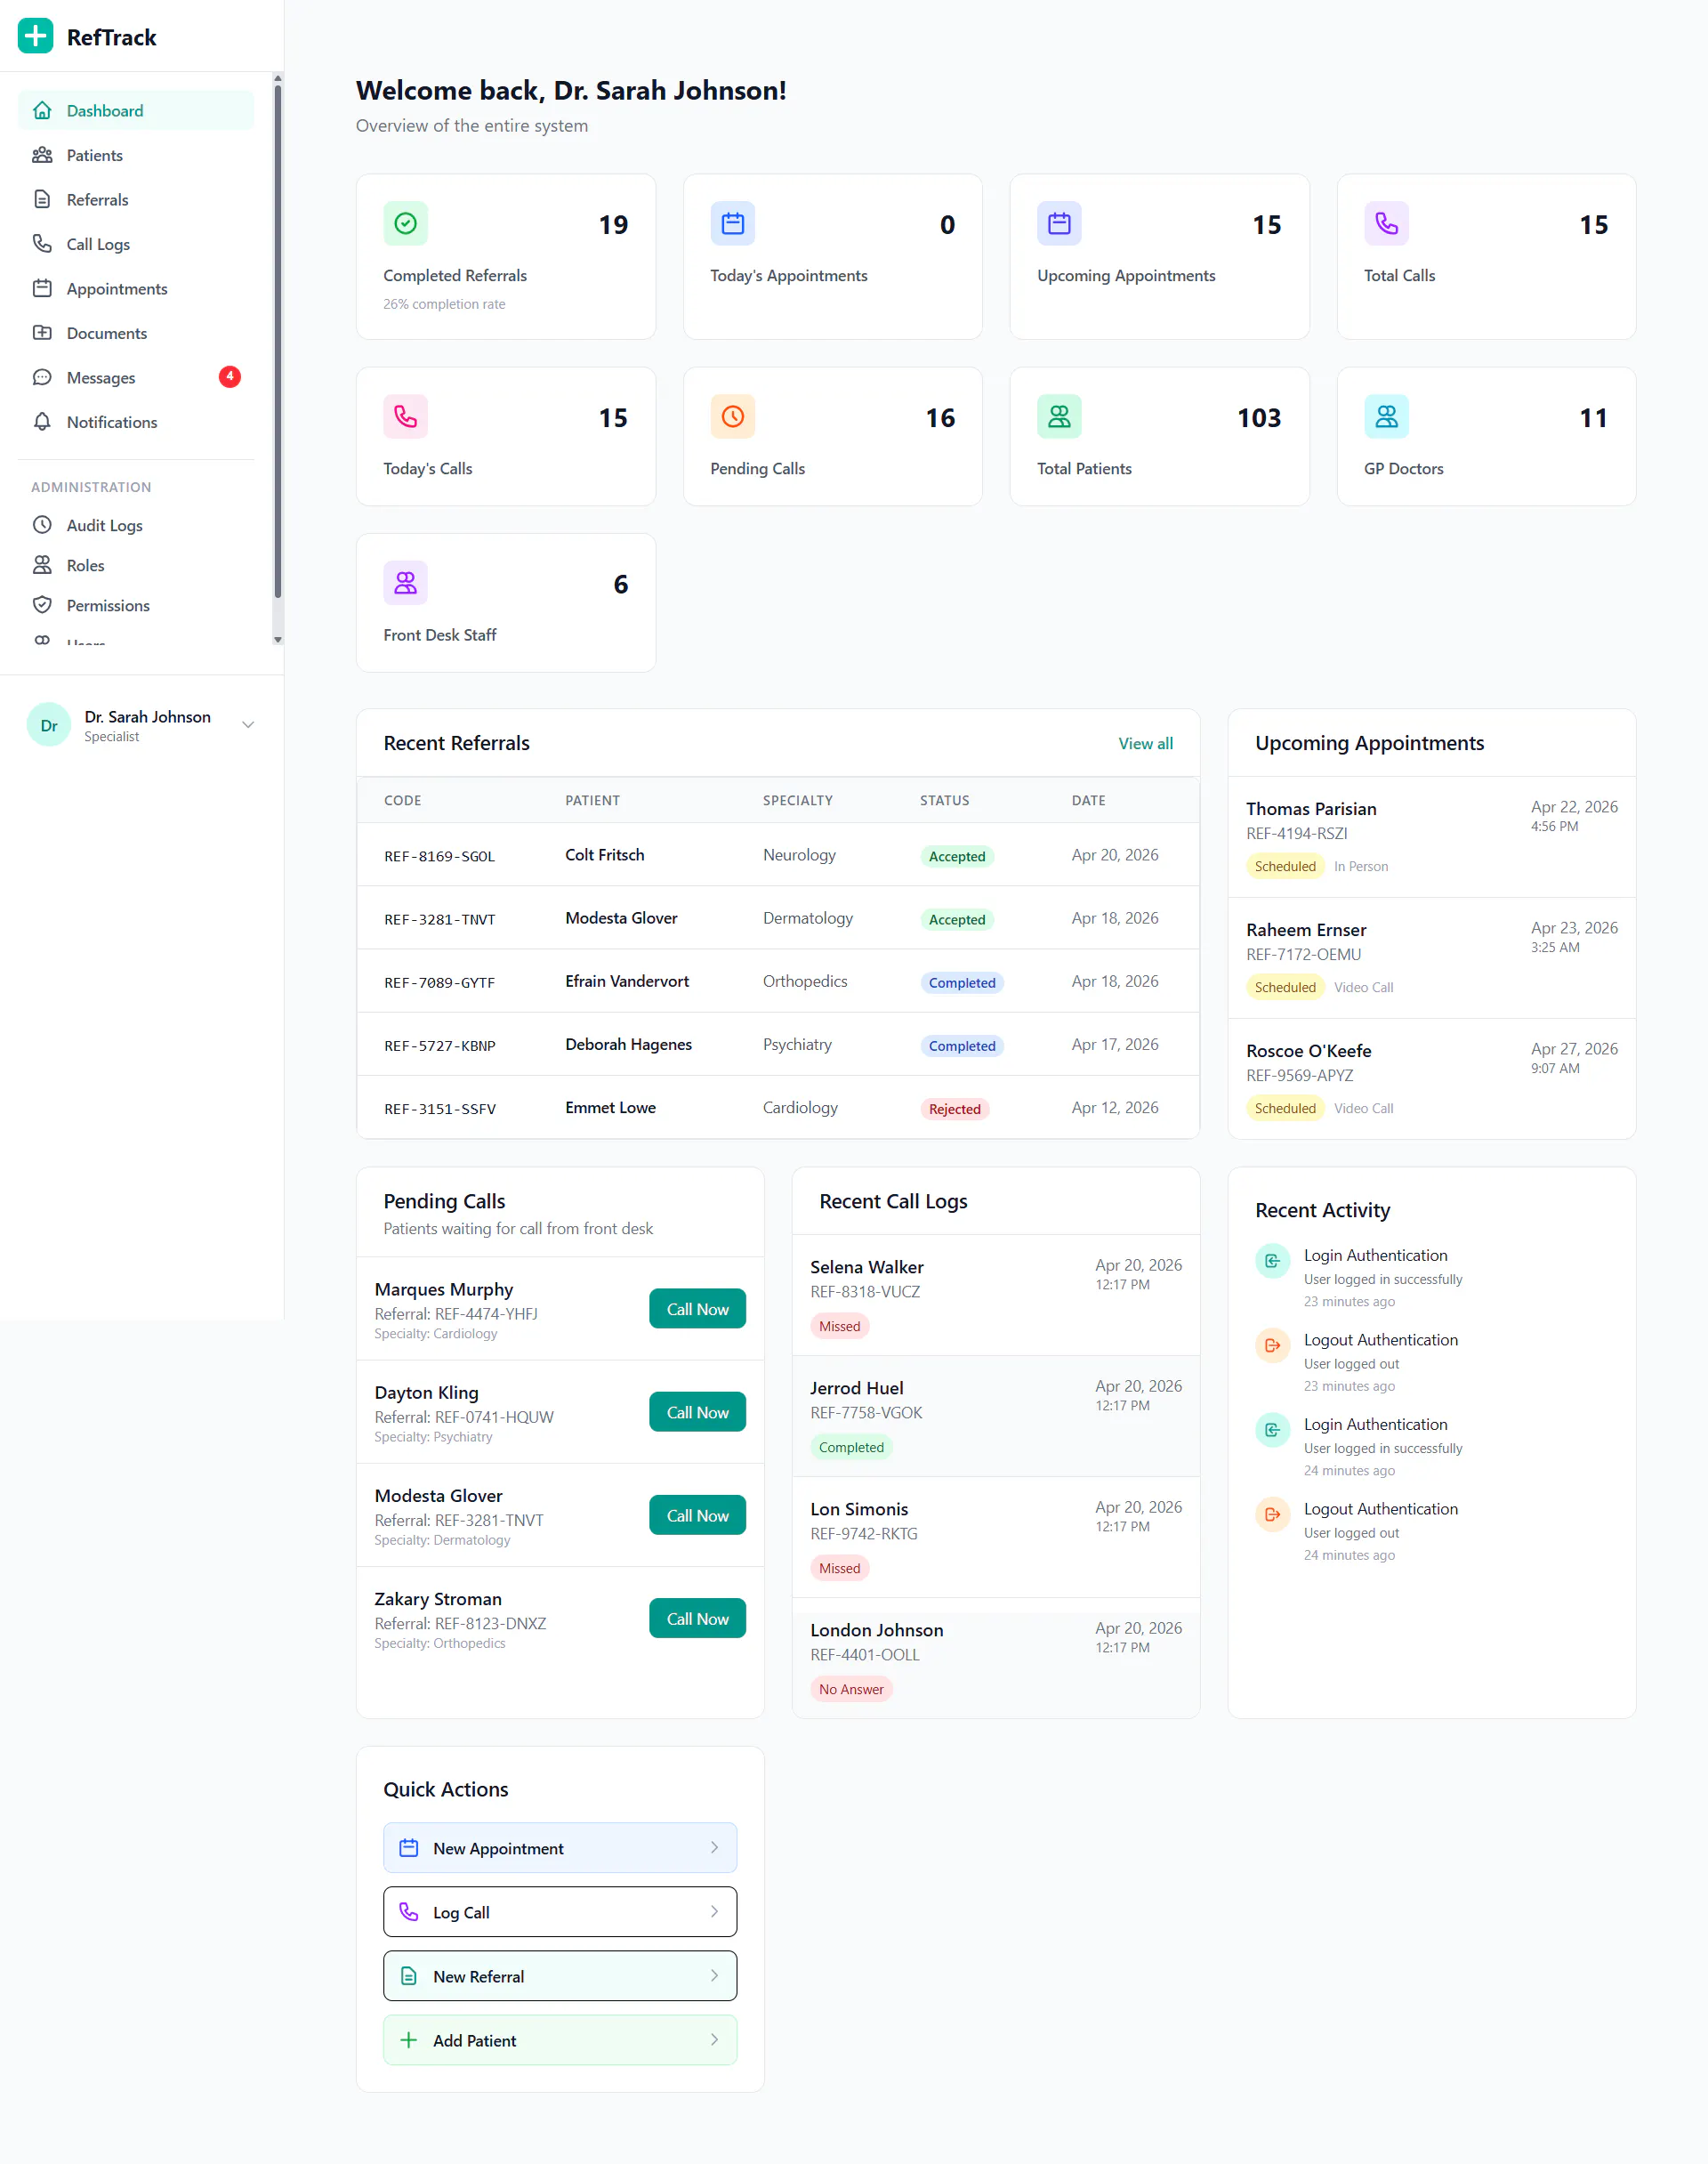Image resolution: width=1708 pixels, height=2164 pixels.
Task: Click the Front Desk Staff purple users icon
Action: pyautogui.click(x=405, y=583)
